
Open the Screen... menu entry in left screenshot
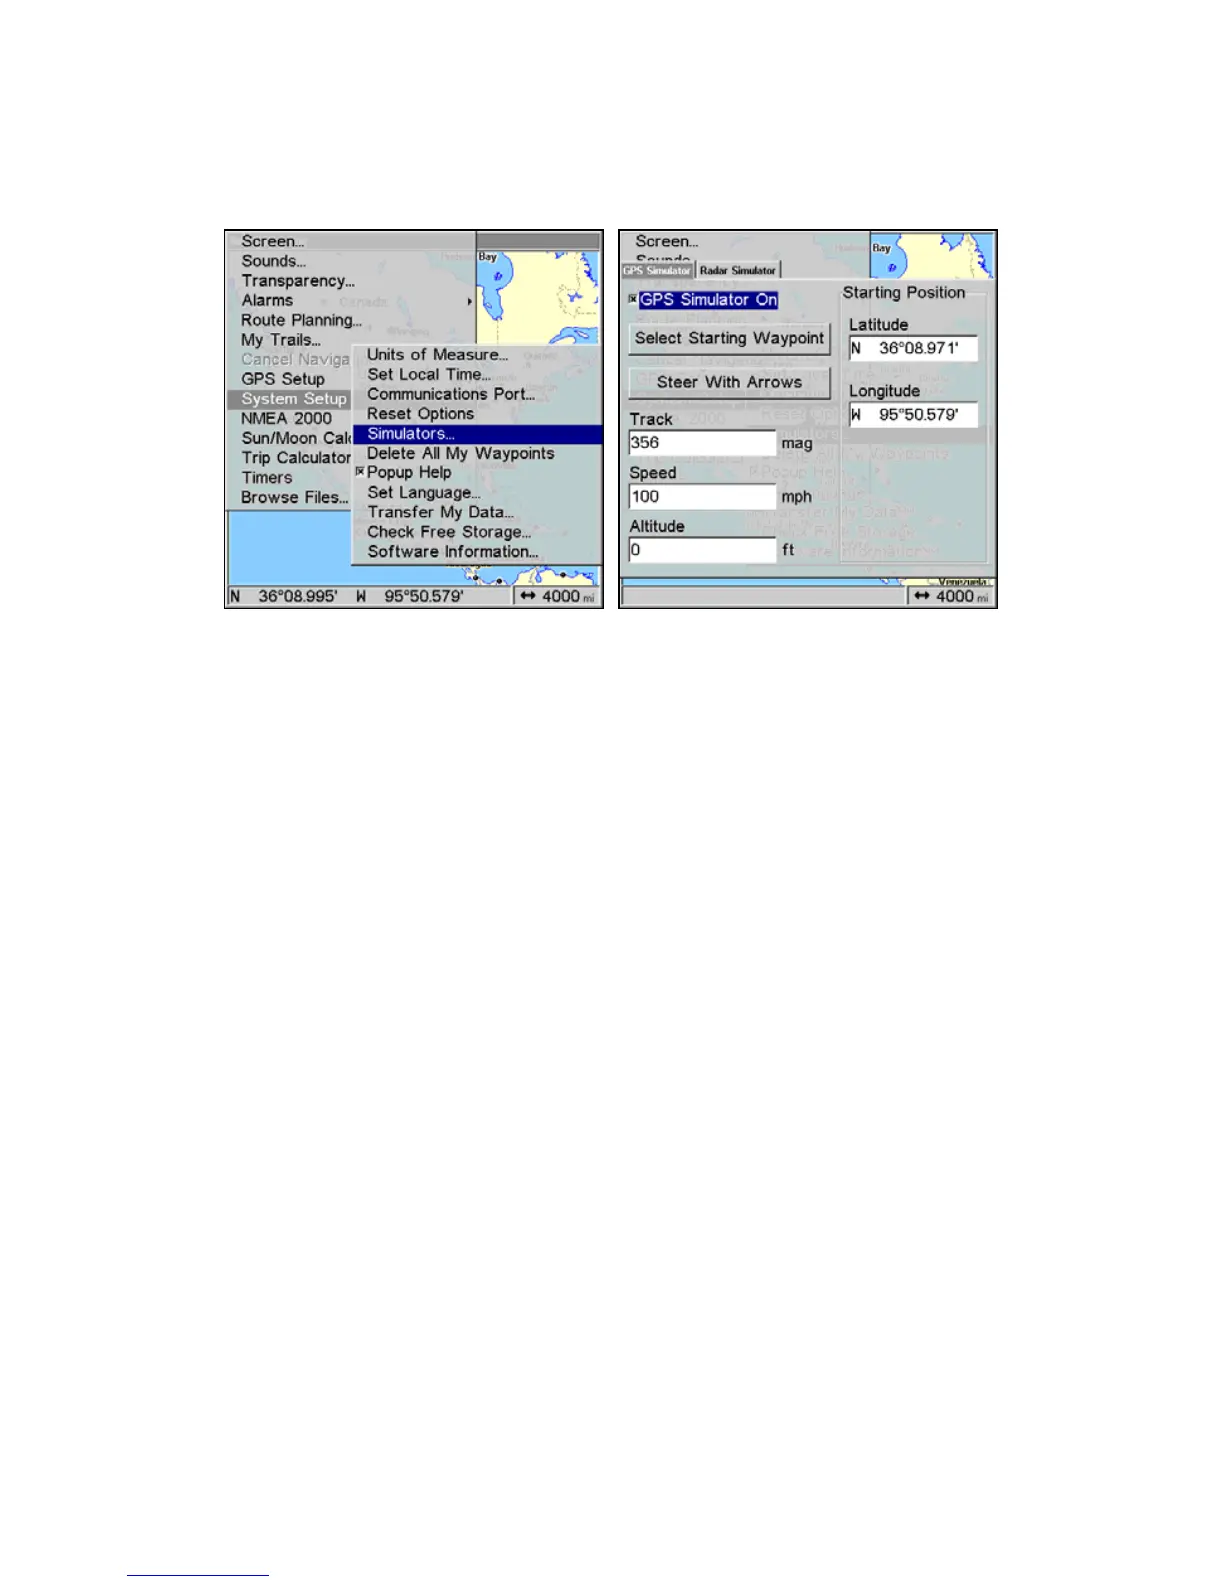coord(273,241)
